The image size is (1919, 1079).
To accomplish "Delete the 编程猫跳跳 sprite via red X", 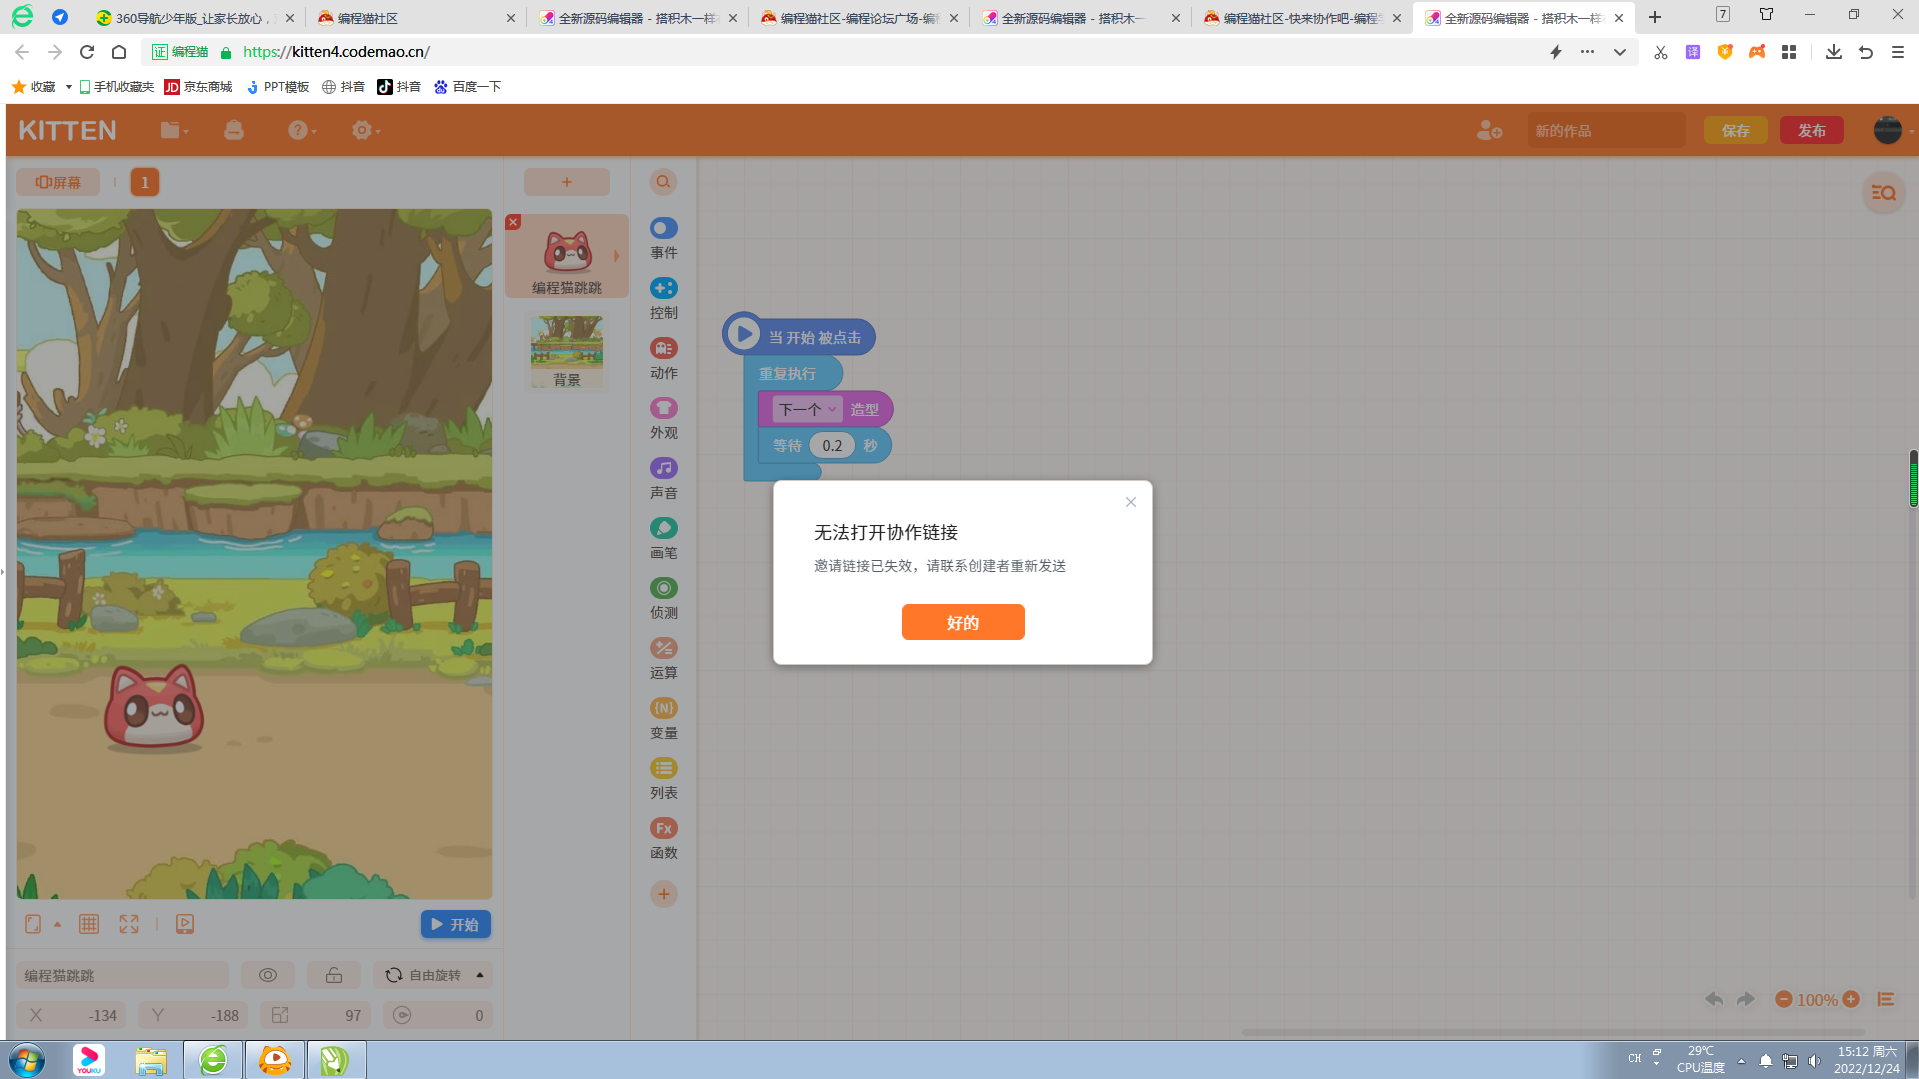I will (513, 222).
